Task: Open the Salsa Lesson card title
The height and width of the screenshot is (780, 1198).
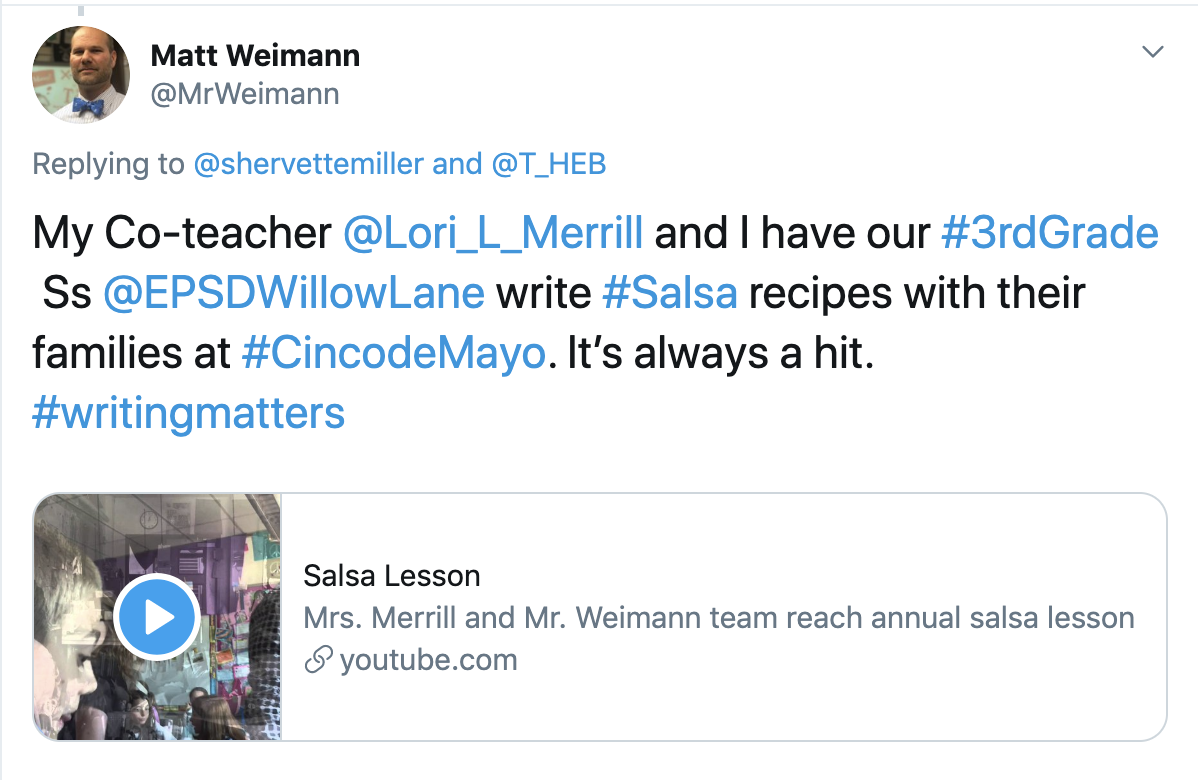Action: [392, 576]
